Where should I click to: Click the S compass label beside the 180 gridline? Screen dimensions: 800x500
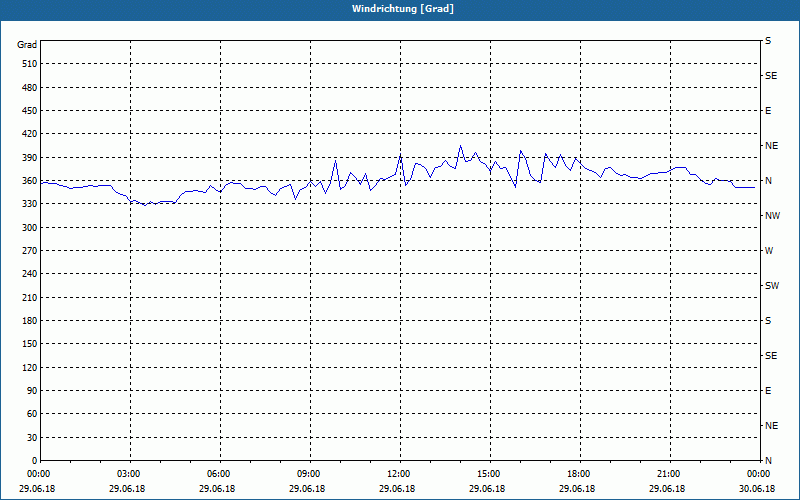pos(768,321)
